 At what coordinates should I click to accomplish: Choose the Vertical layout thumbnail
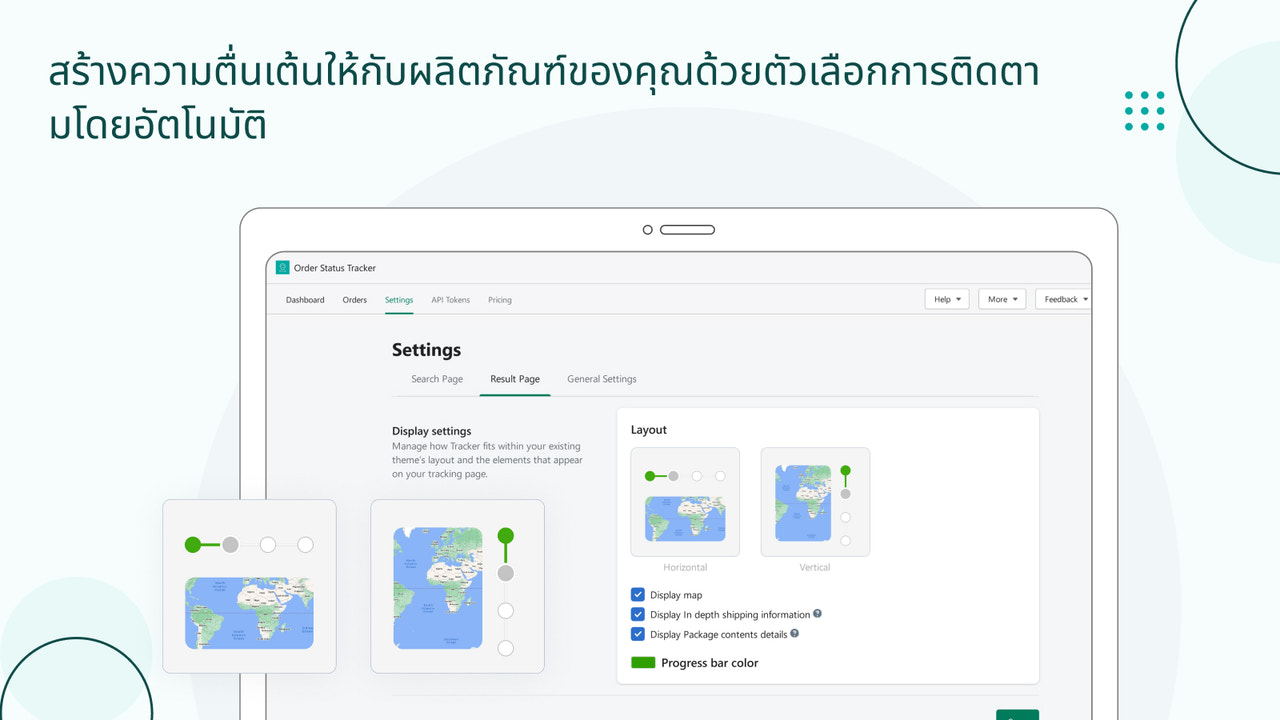[x=815, y=502]
